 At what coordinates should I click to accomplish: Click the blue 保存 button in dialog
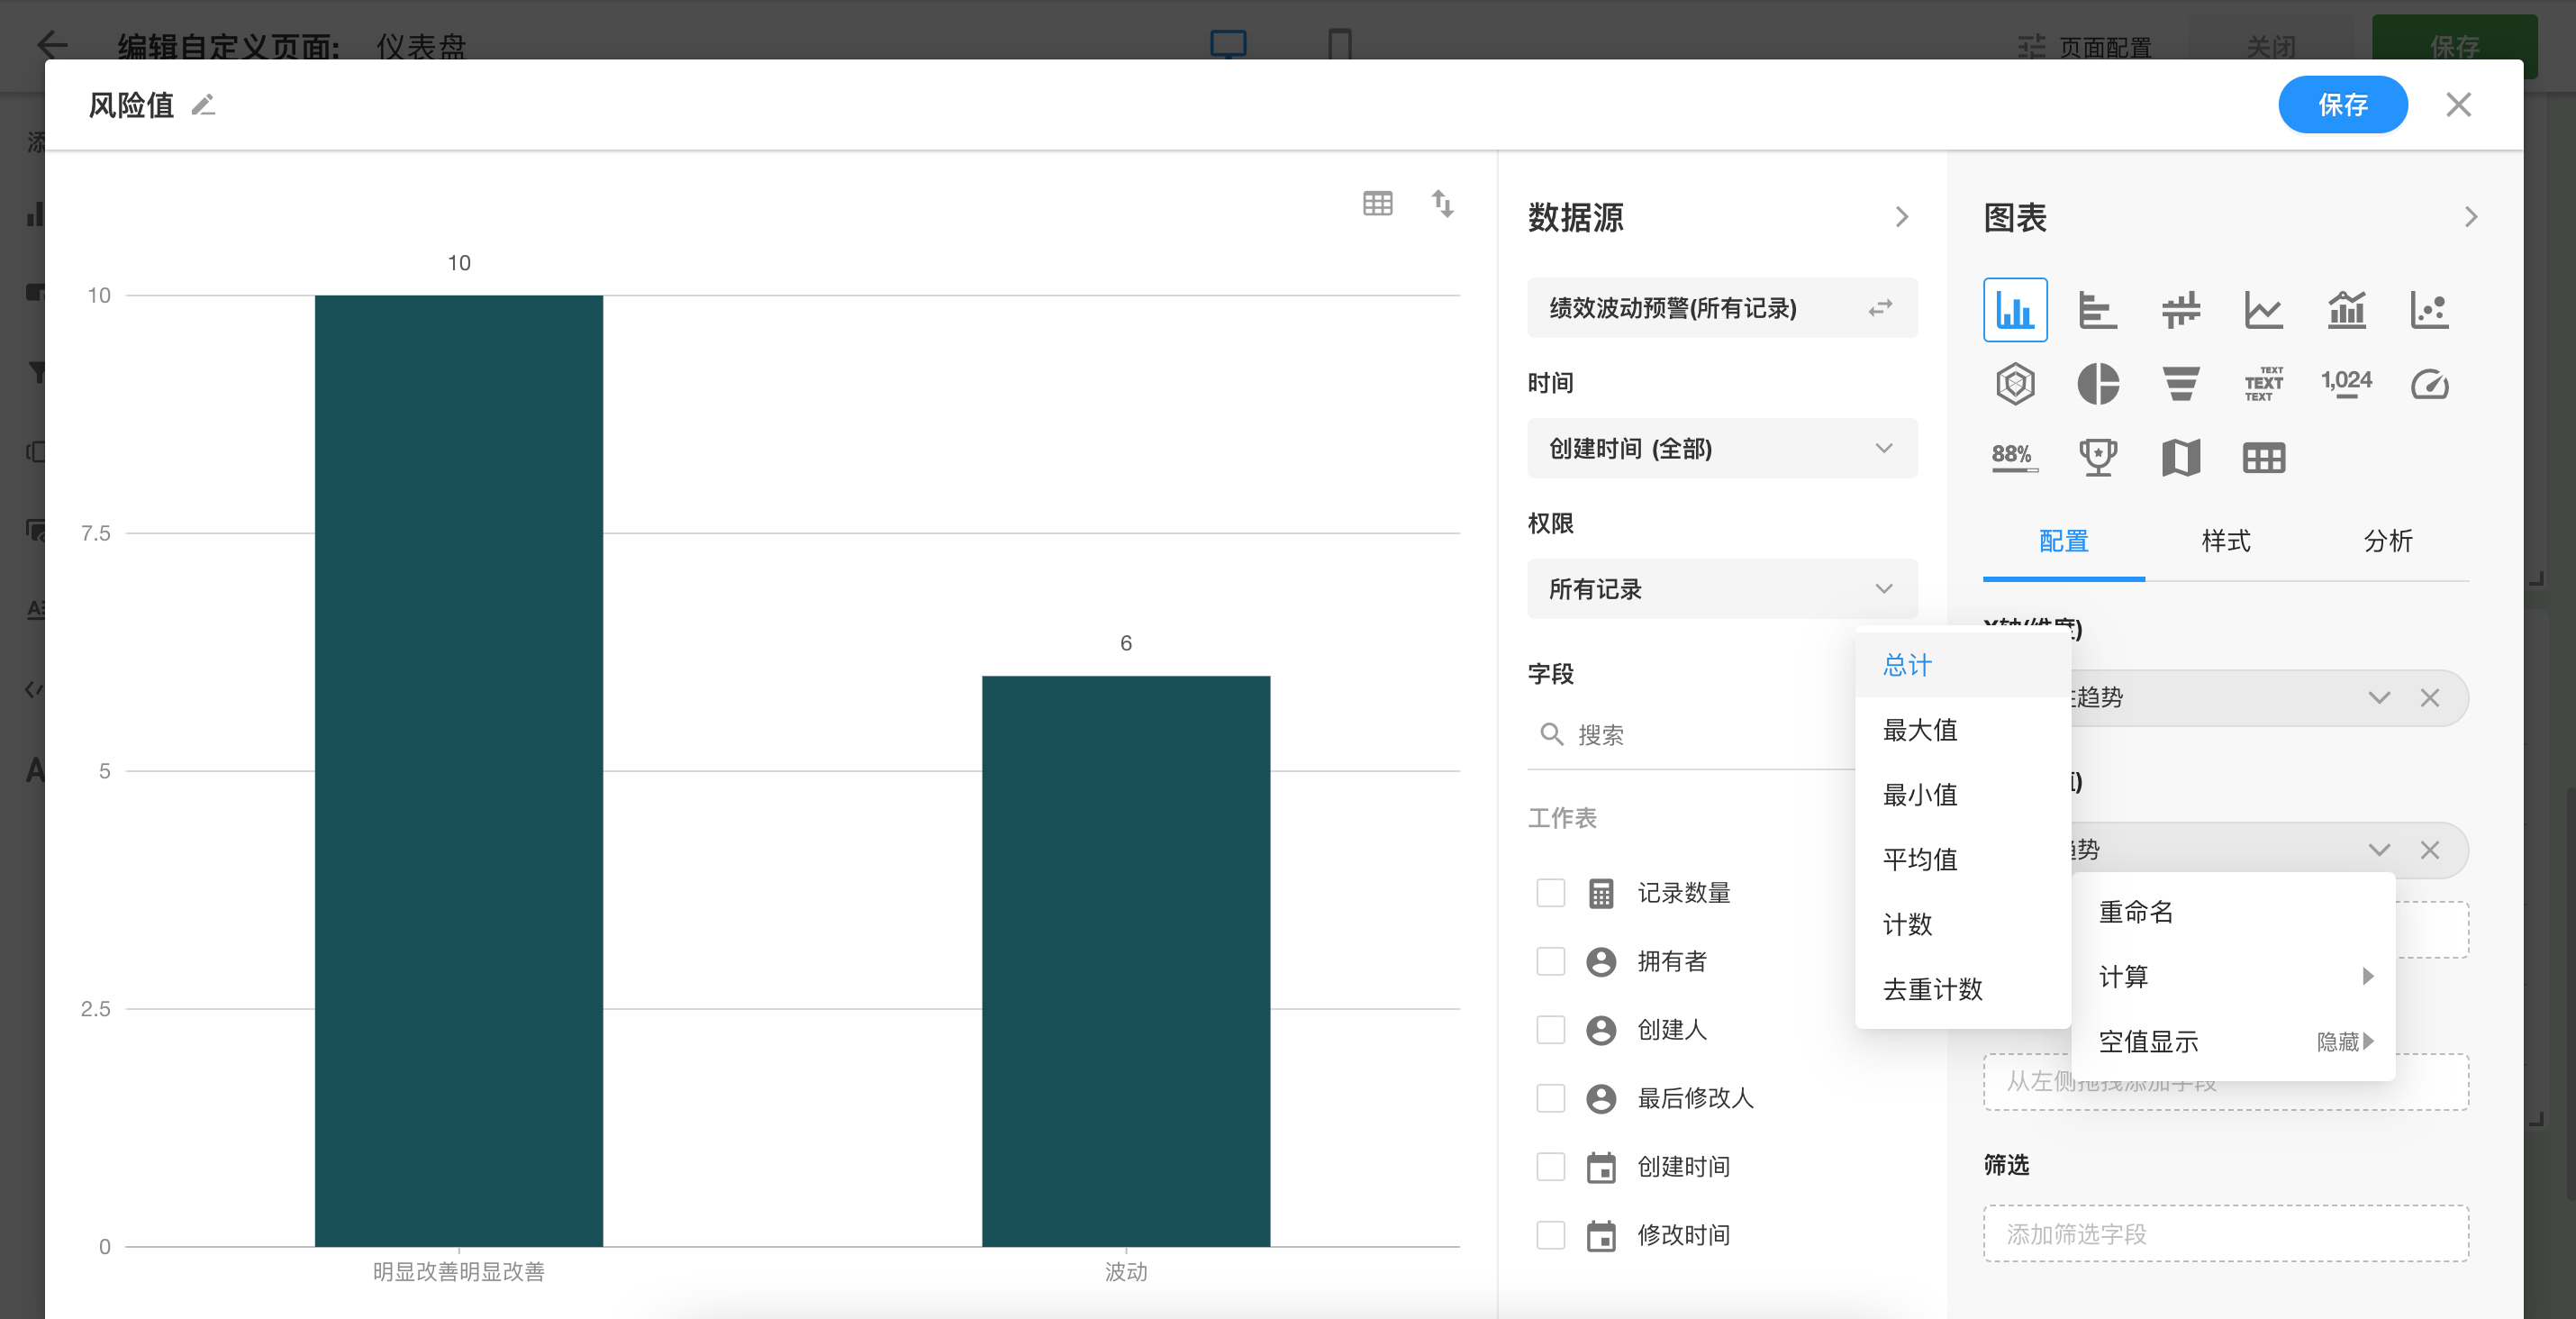tap(2342, 105)
